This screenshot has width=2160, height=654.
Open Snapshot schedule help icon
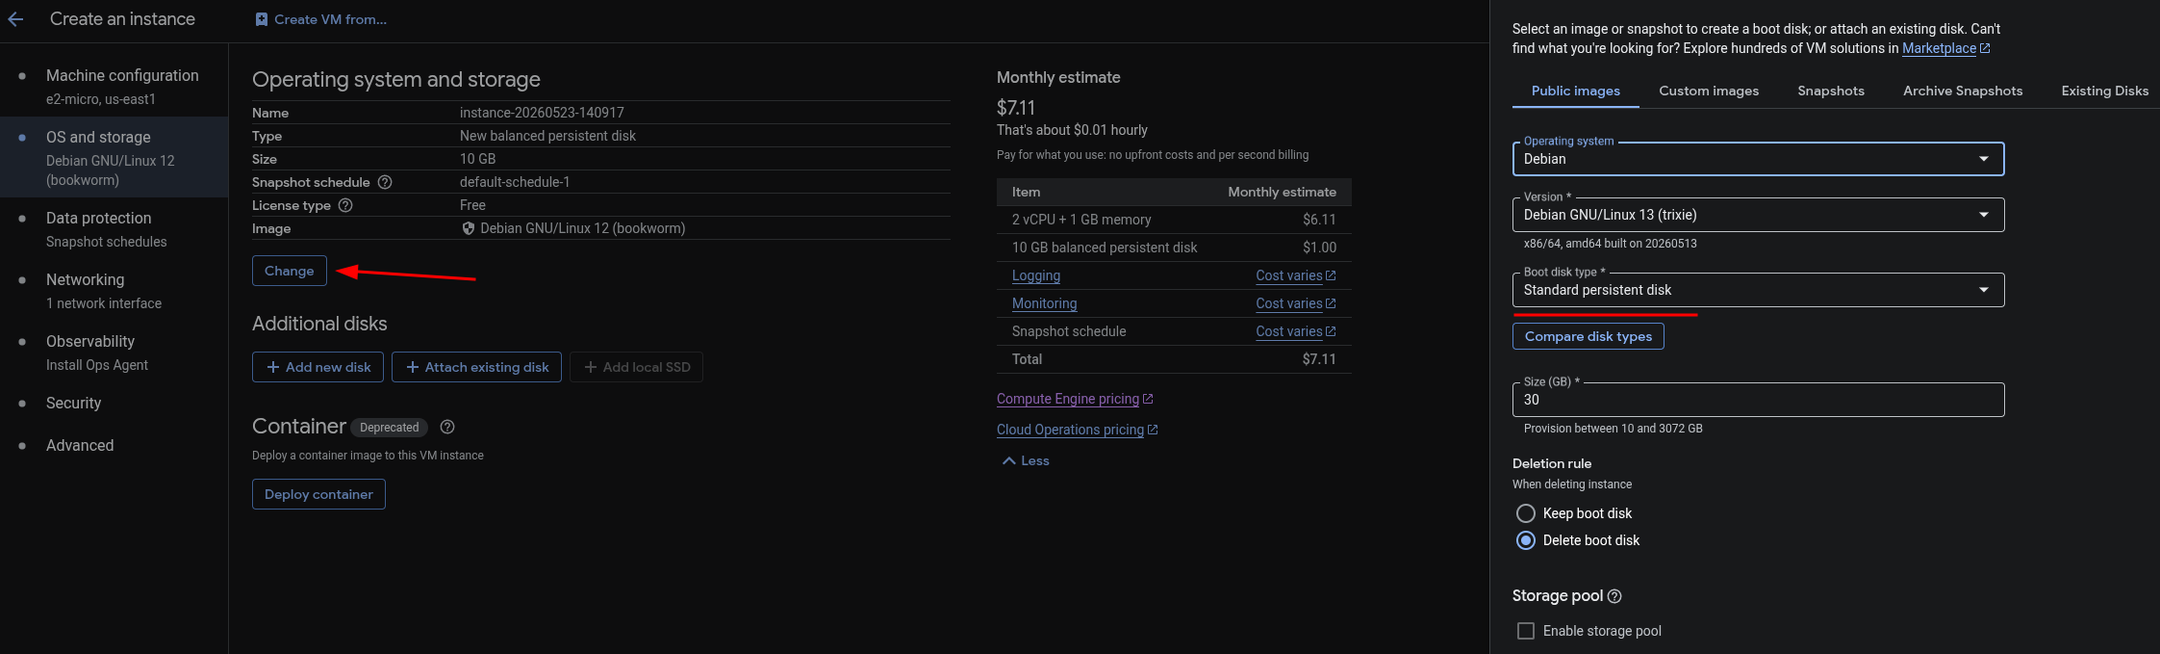pos(385,182)
